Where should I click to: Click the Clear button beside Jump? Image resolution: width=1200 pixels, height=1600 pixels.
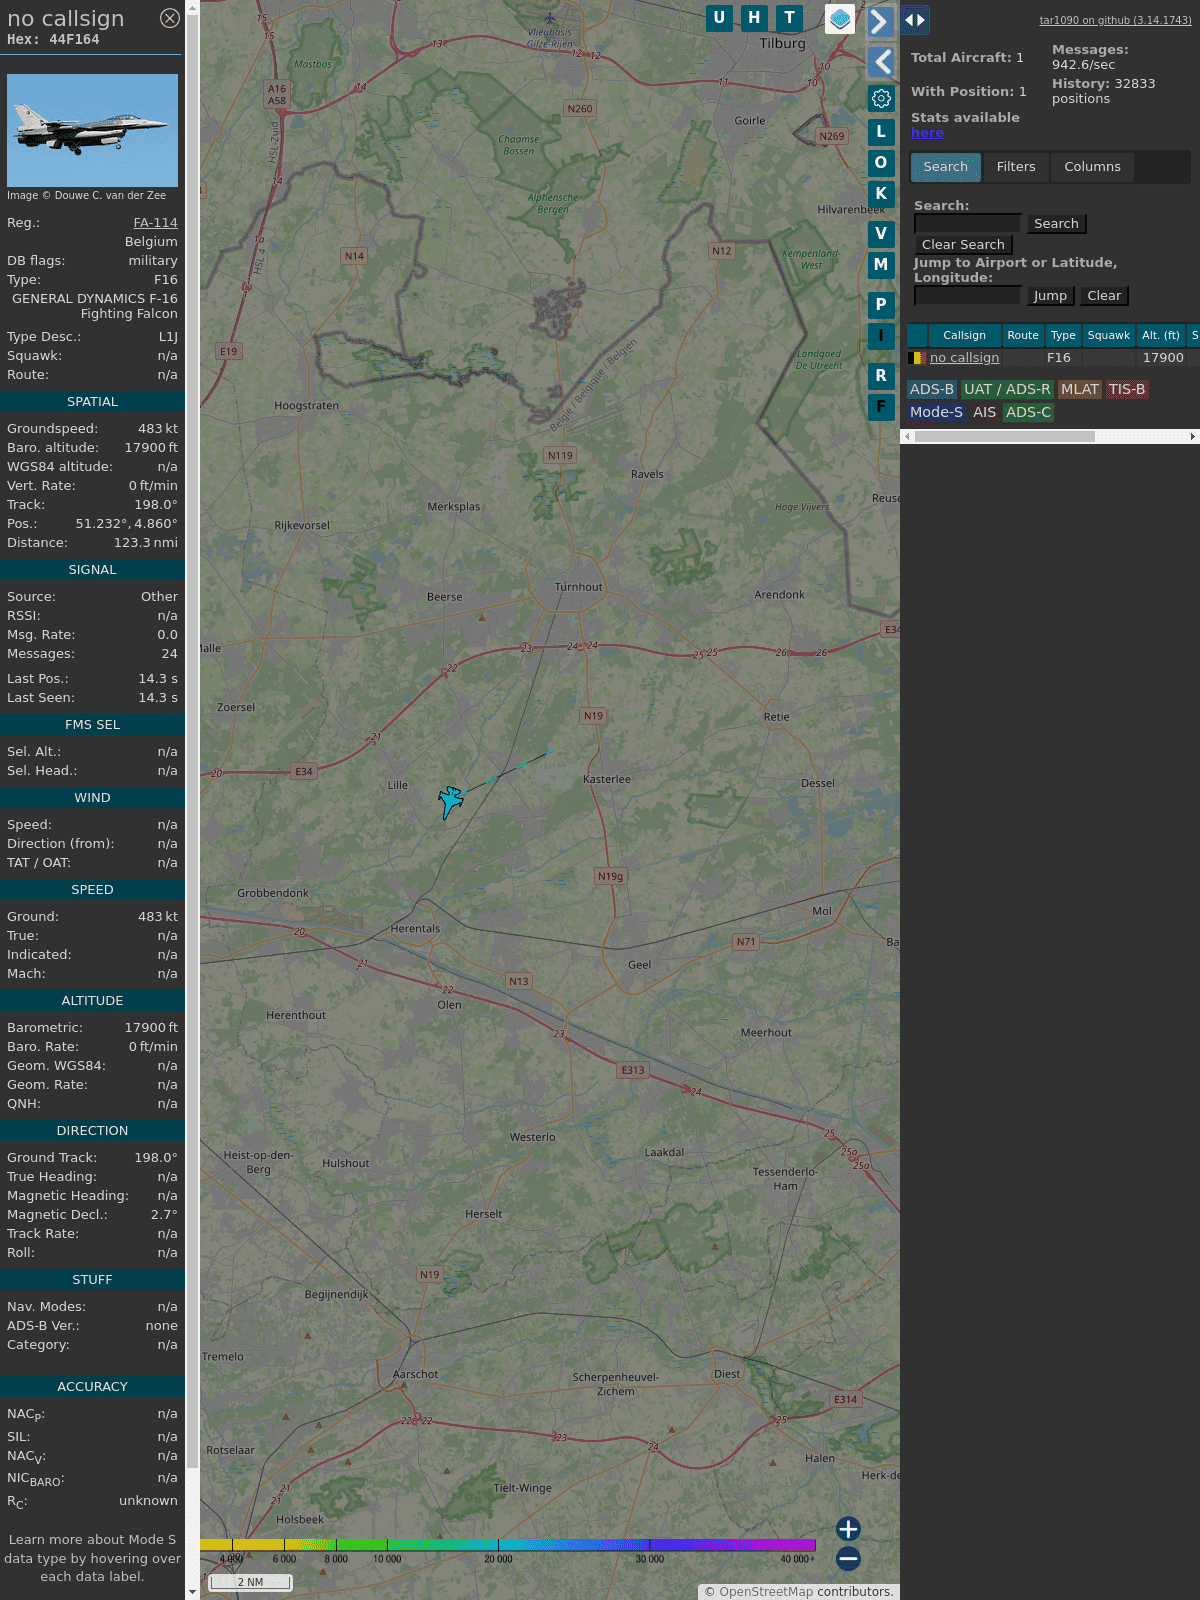(x=1104, y=296)
